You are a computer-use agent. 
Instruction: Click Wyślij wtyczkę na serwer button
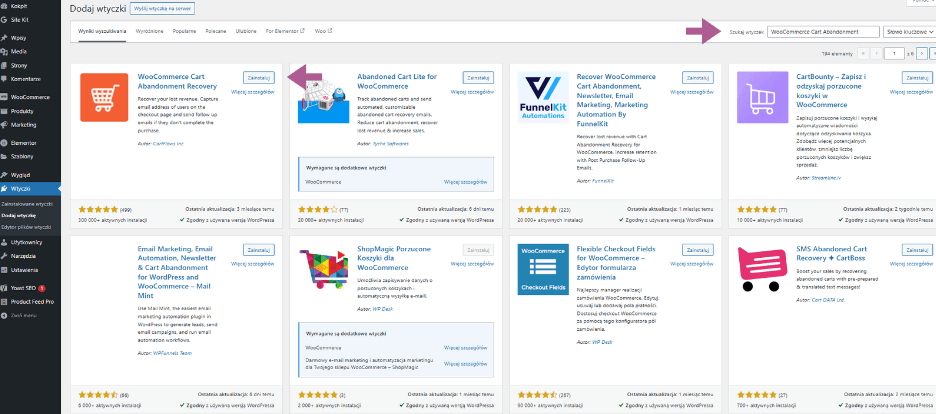[x=162, y=10]
